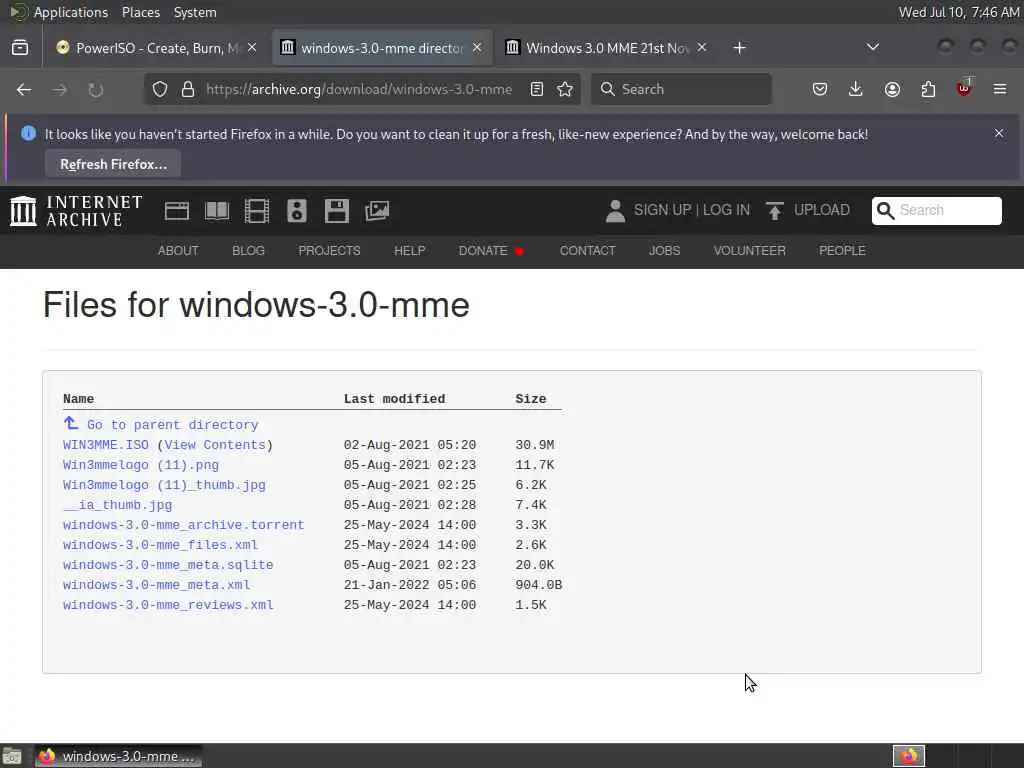Open the HELP navigation item
Image resolution: width=1024 pixels, height=768 pixels.
pyautogui.click(x=409, y=251)
